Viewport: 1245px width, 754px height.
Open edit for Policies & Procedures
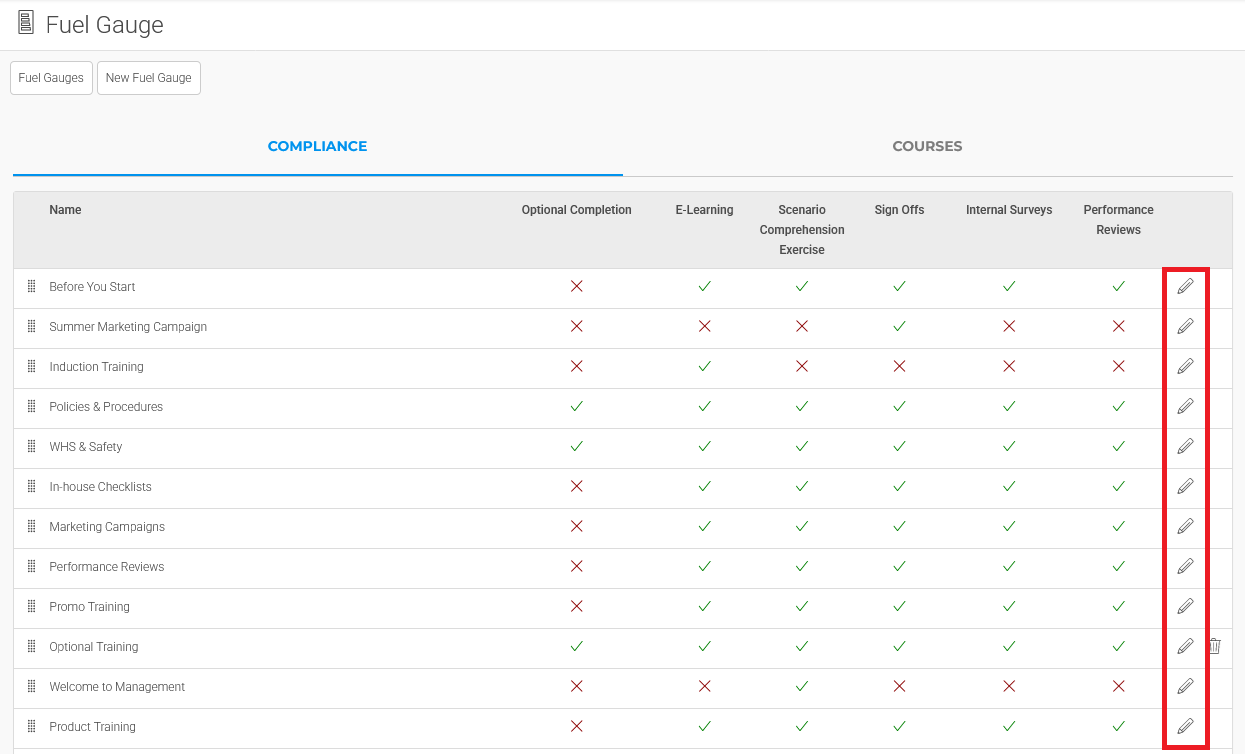[1185, 407]
